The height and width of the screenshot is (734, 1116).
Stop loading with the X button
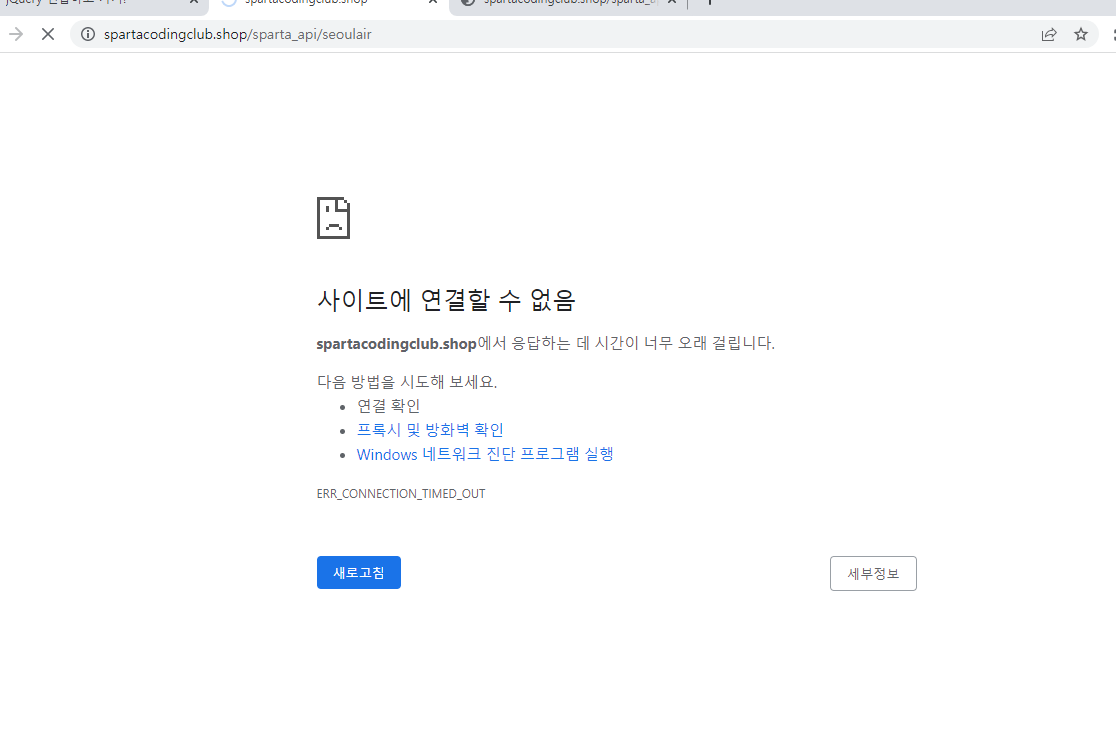pyautogui.click(x=48, y=34)
